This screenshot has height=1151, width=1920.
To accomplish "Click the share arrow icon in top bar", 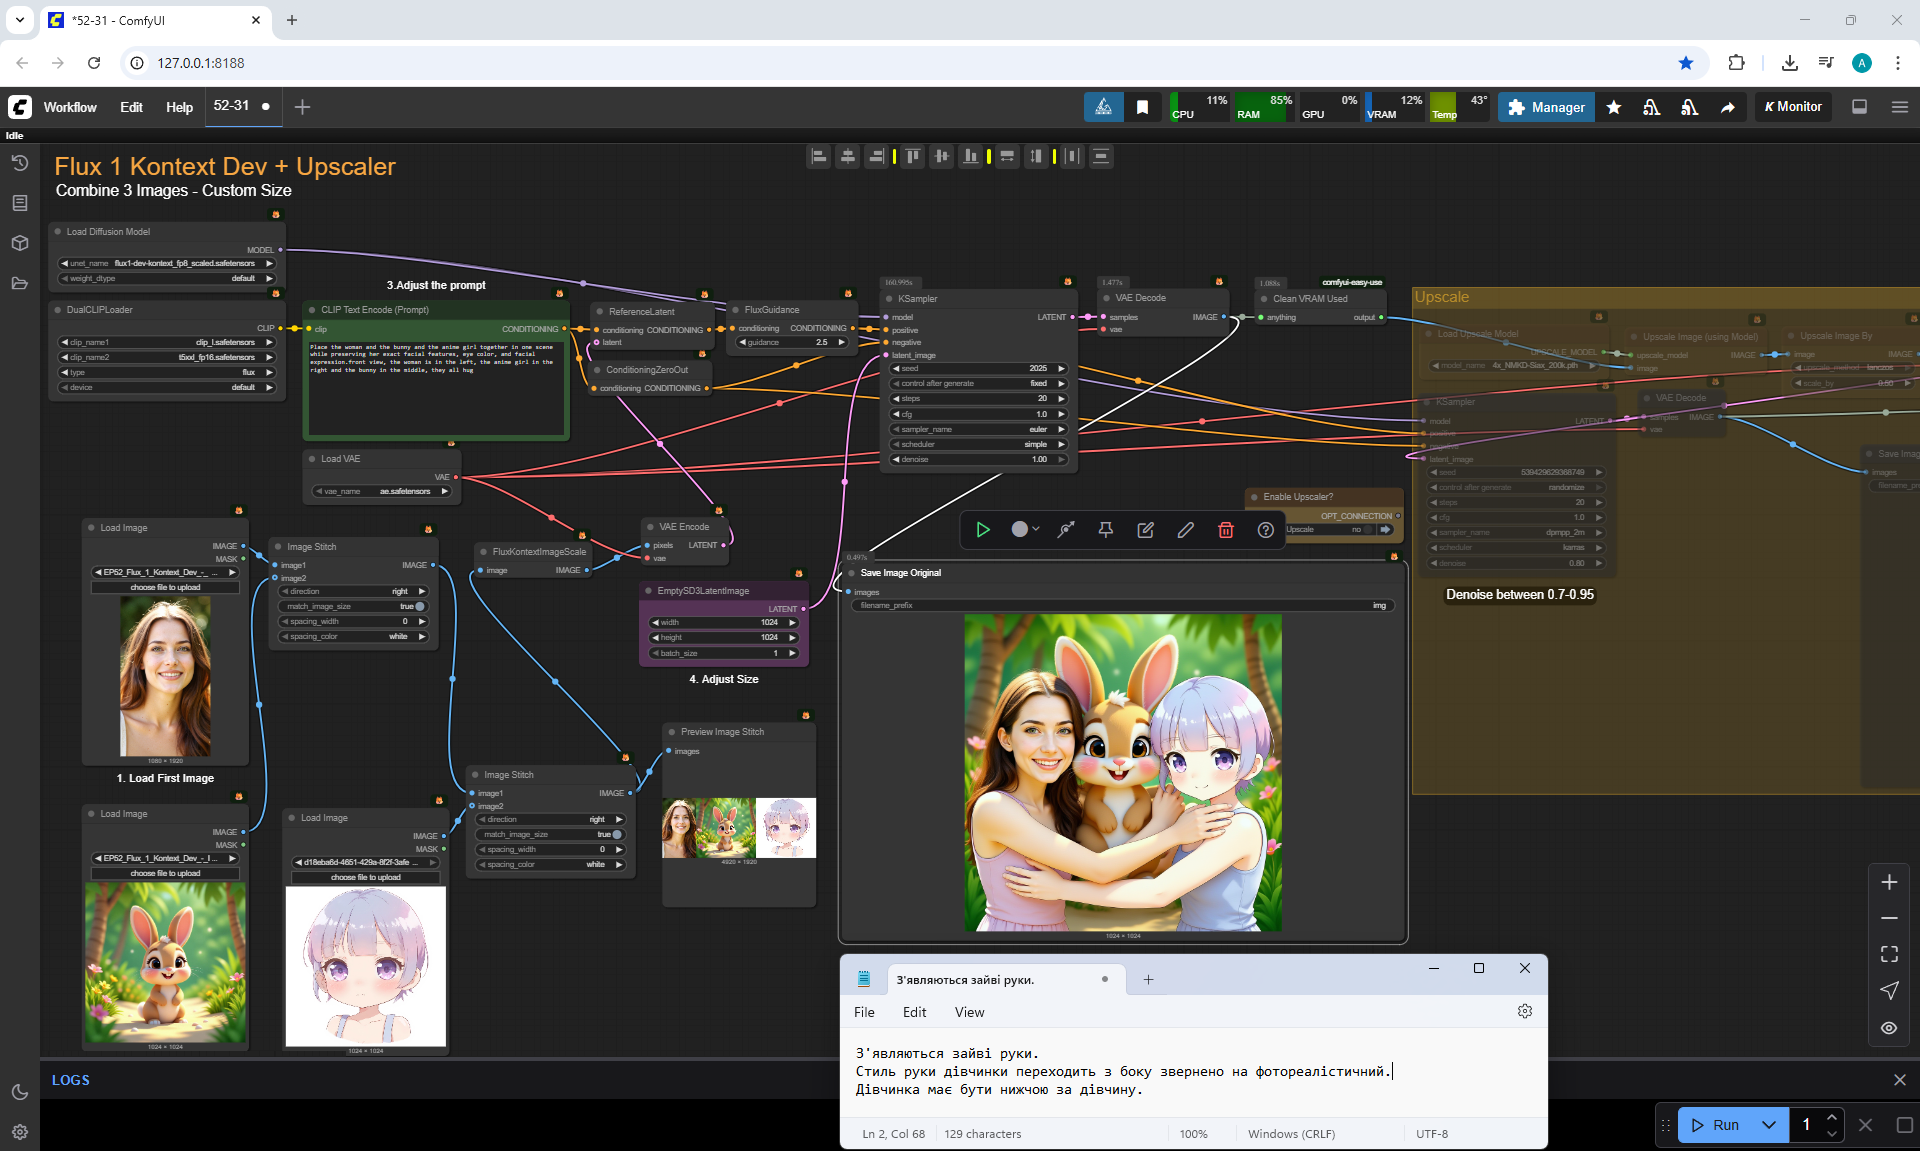I will coord(1727,107).
